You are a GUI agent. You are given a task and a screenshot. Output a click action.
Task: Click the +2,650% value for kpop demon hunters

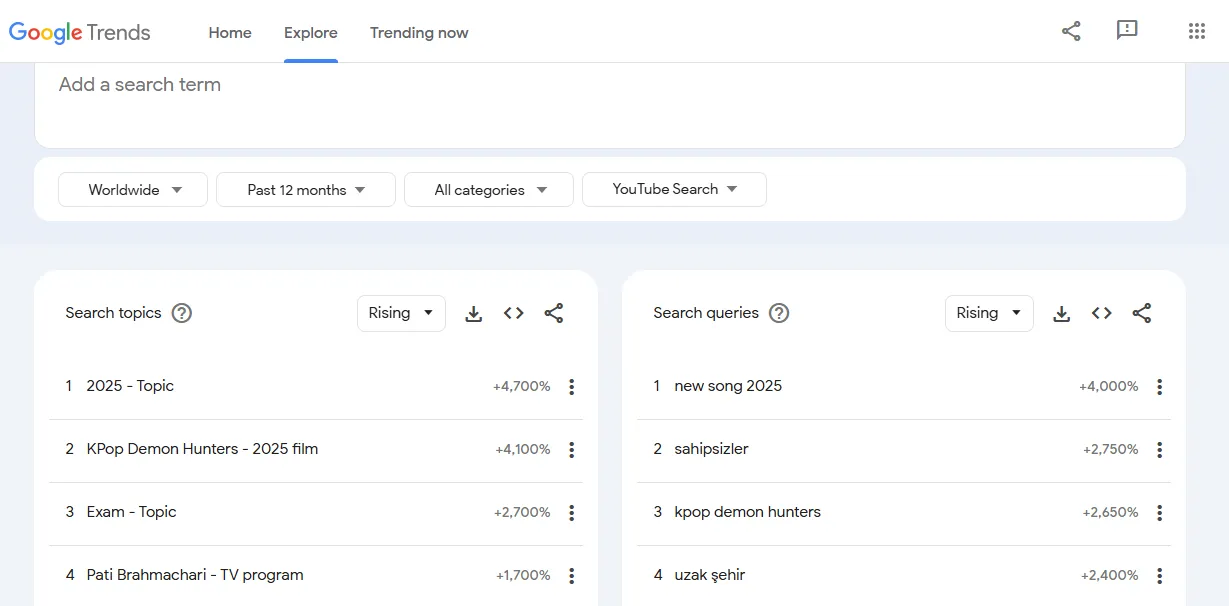coord(1110,513)
